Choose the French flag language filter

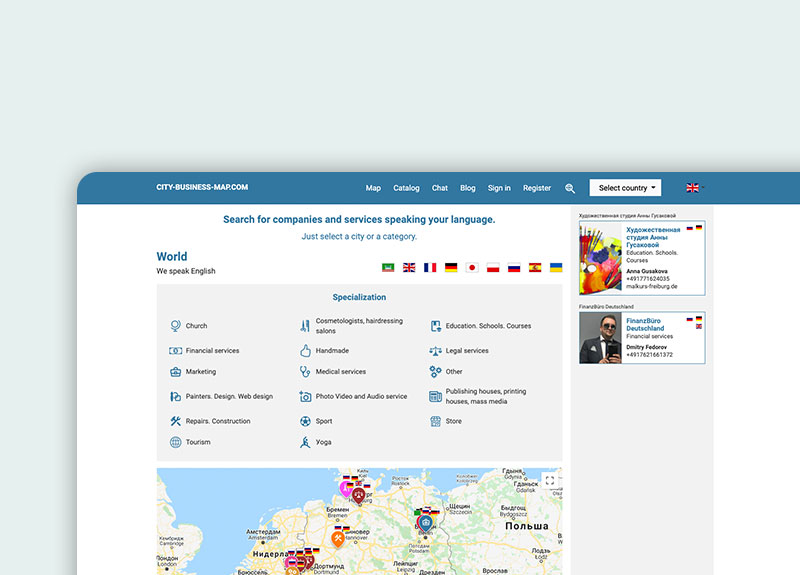coord(430,267)
